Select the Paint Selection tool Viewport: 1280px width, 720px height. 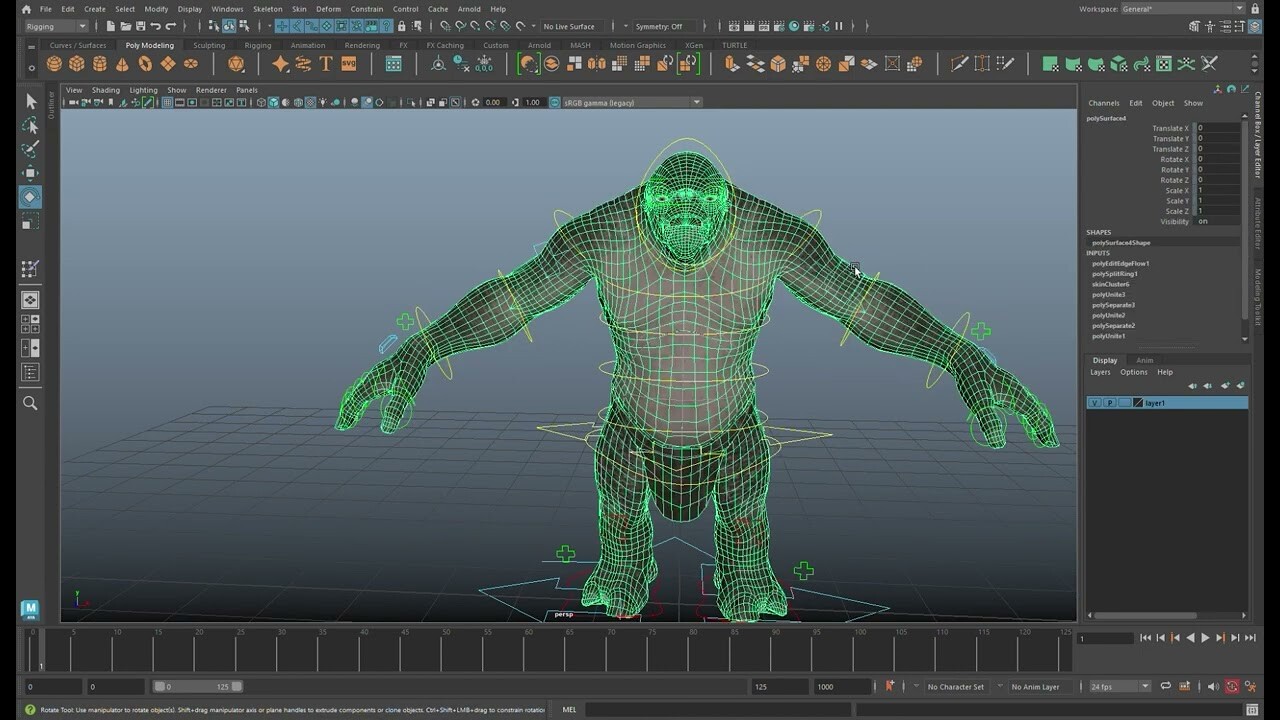30,148
